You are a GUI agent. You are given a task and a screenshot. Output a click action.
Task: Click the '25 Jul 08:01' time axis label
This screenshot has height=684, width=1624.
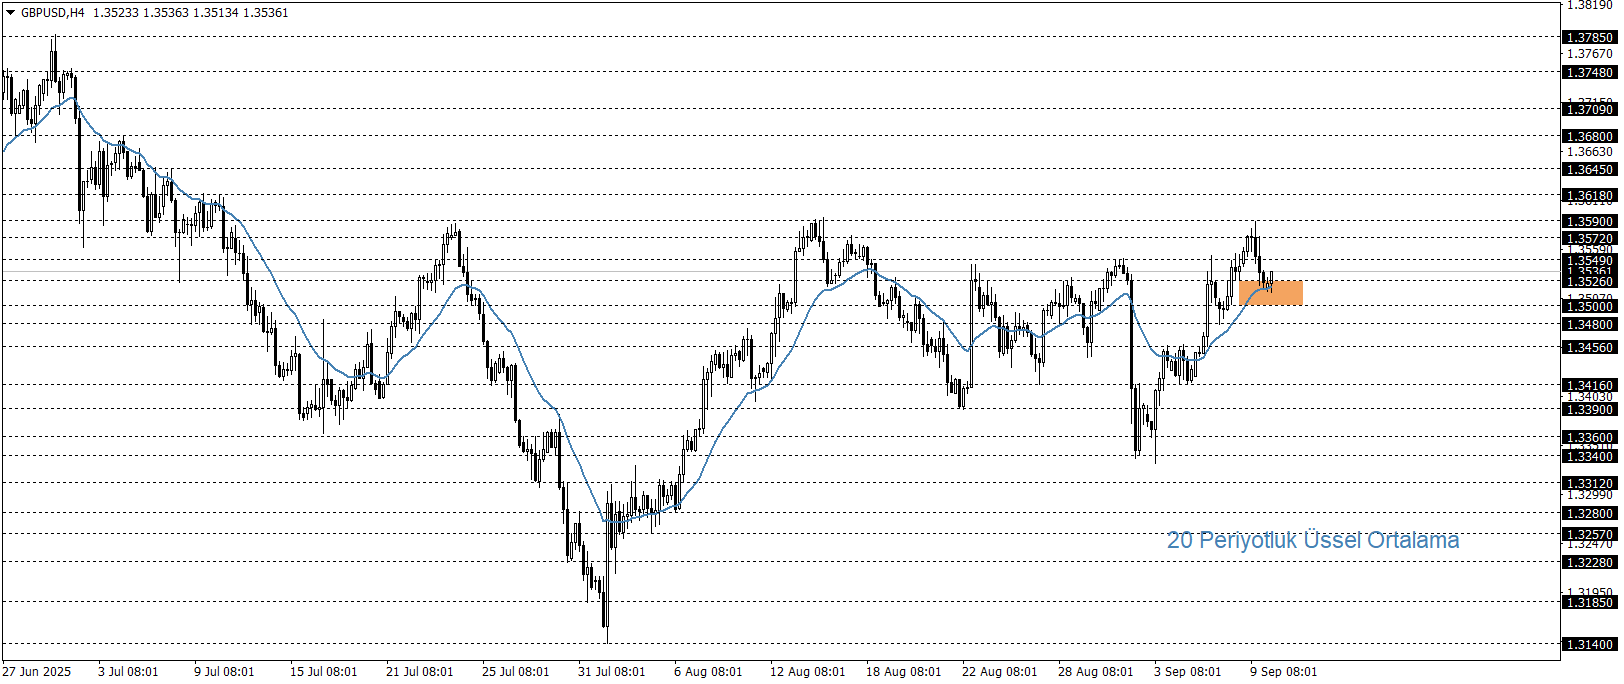(515, 672)
